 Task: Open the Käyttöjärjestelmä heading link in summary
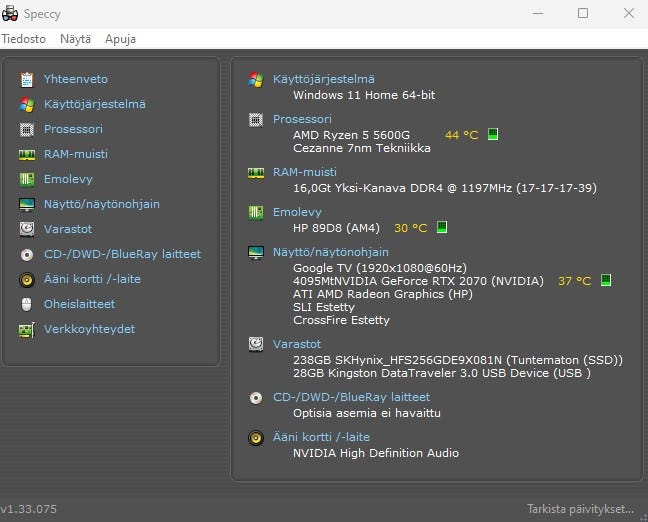pyautogui.click(x=324, y=79)
